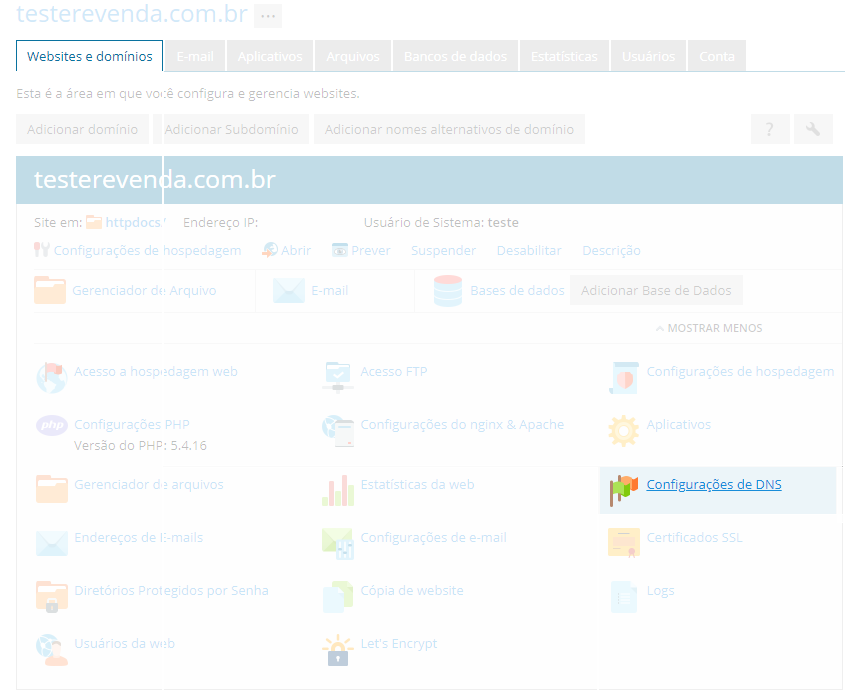This screenshot has width=845, height=693.
Task: Click the Aplicativos gear icon
Action: (x=624, y=431)
